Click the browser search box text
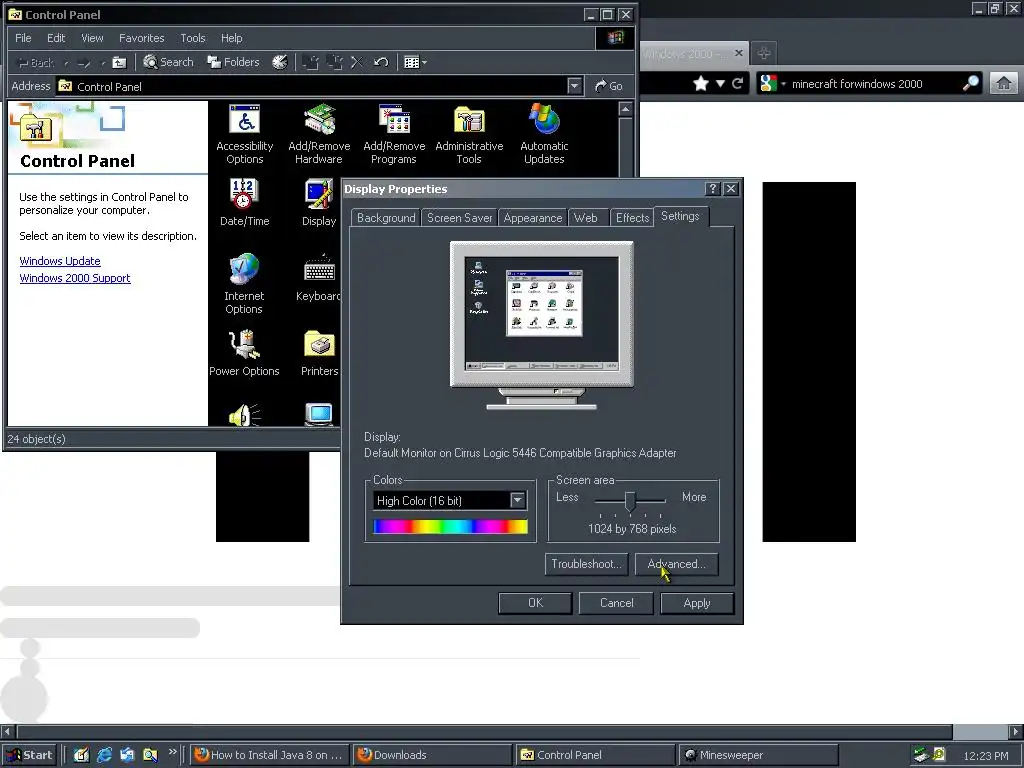 (x=857, y=84)
